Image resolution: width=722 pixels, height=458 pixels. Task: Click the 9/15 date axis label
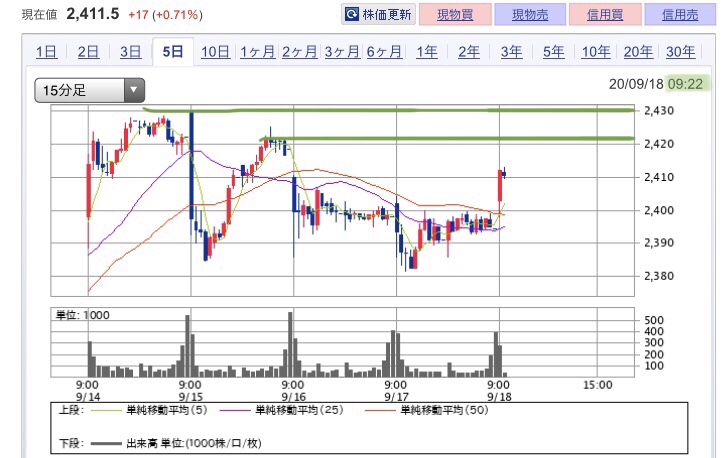[x=191, y=397]
